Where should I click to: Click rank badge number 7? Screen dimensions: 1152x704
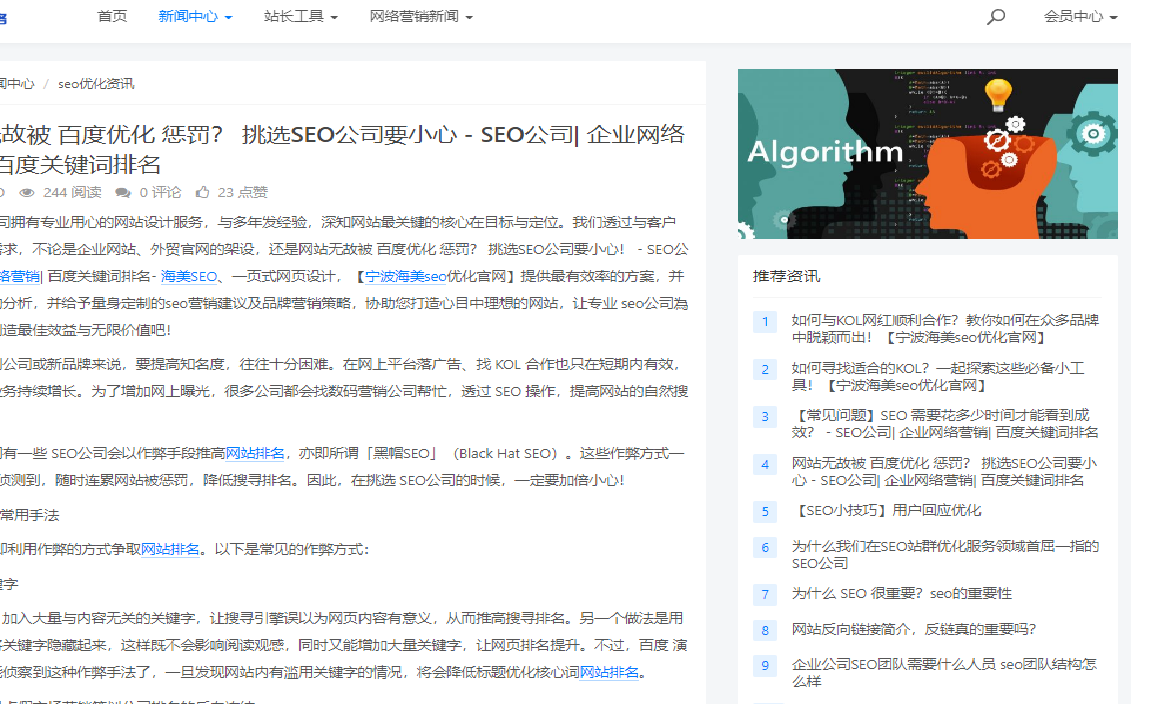[765, 595]
